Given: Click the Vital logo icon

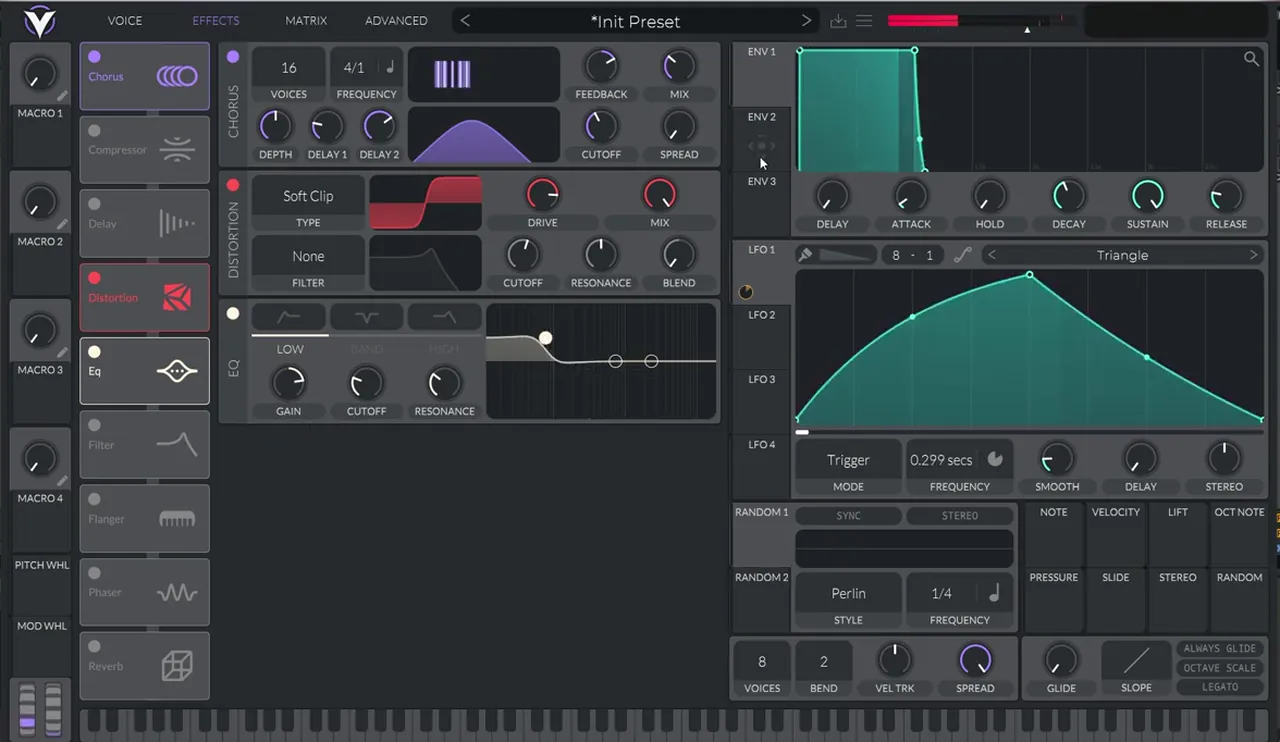Looking at the screenshot, I should pyautogui.click(x=40, y=20).
